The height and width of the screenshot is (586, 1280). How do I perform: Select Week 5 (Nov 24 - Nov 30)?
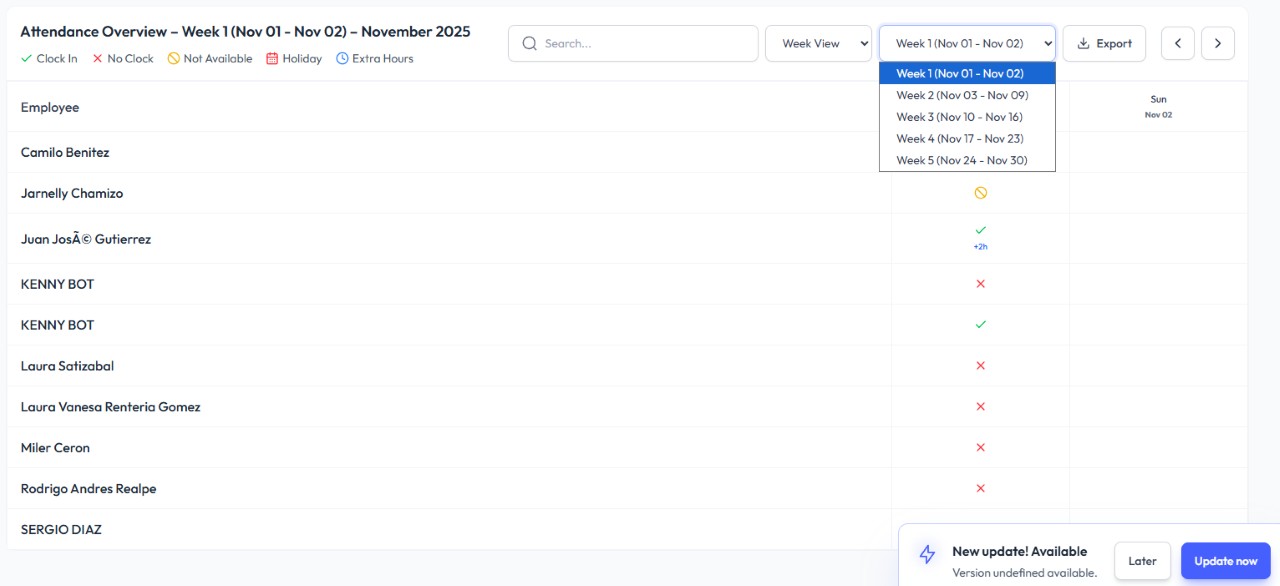pos(961,161)
